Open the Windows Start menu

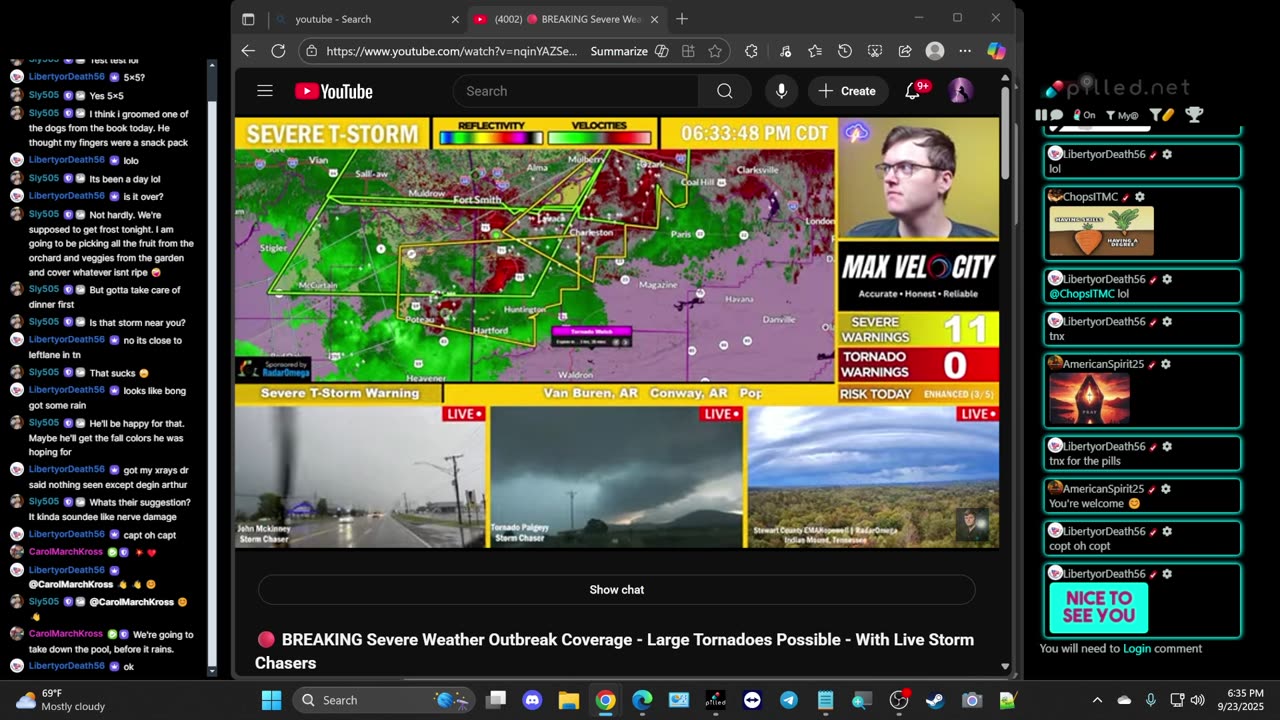[272, 700]
